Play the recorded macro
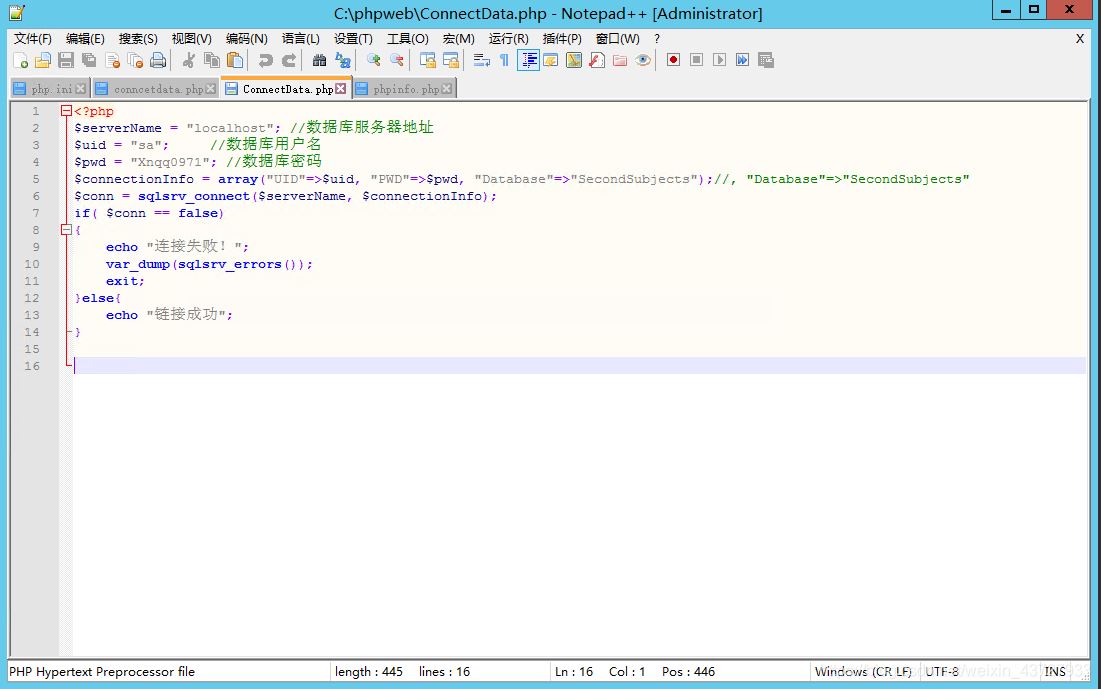 718,60
